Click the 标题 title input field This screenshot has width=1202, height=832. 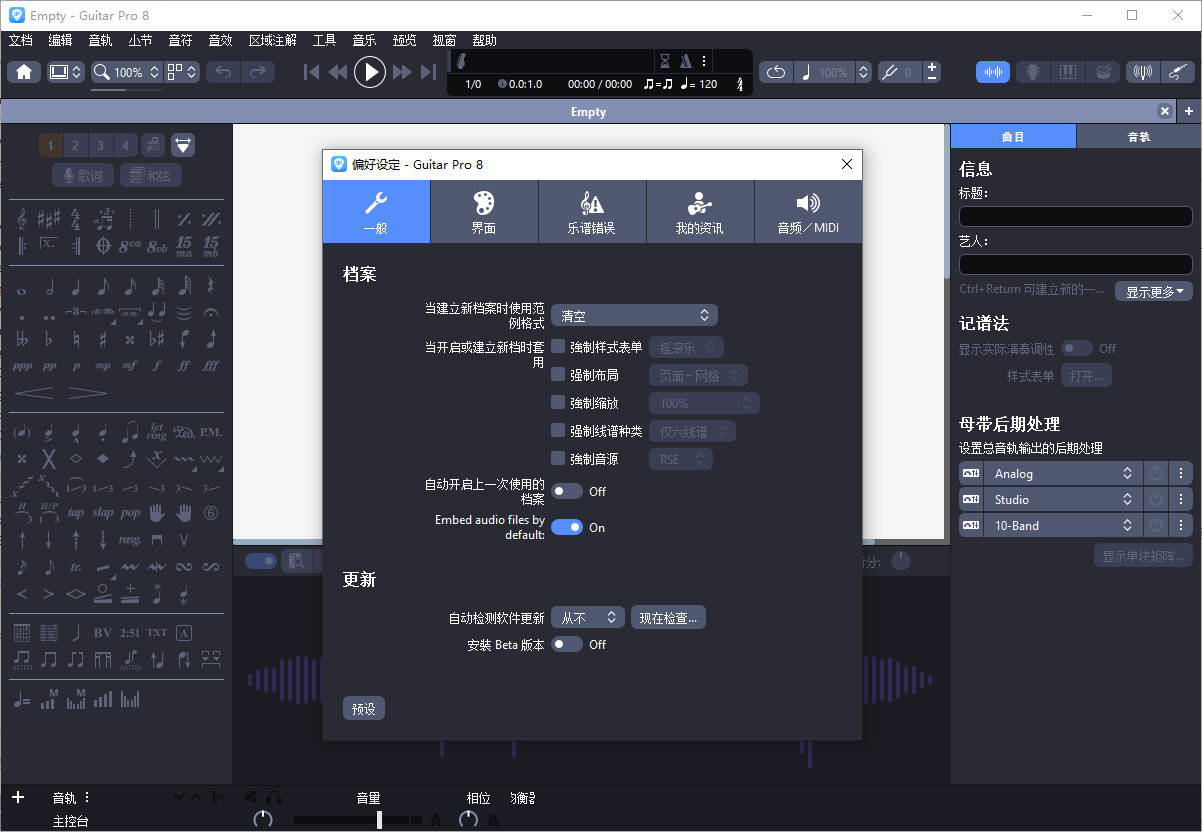(1076, 216)
